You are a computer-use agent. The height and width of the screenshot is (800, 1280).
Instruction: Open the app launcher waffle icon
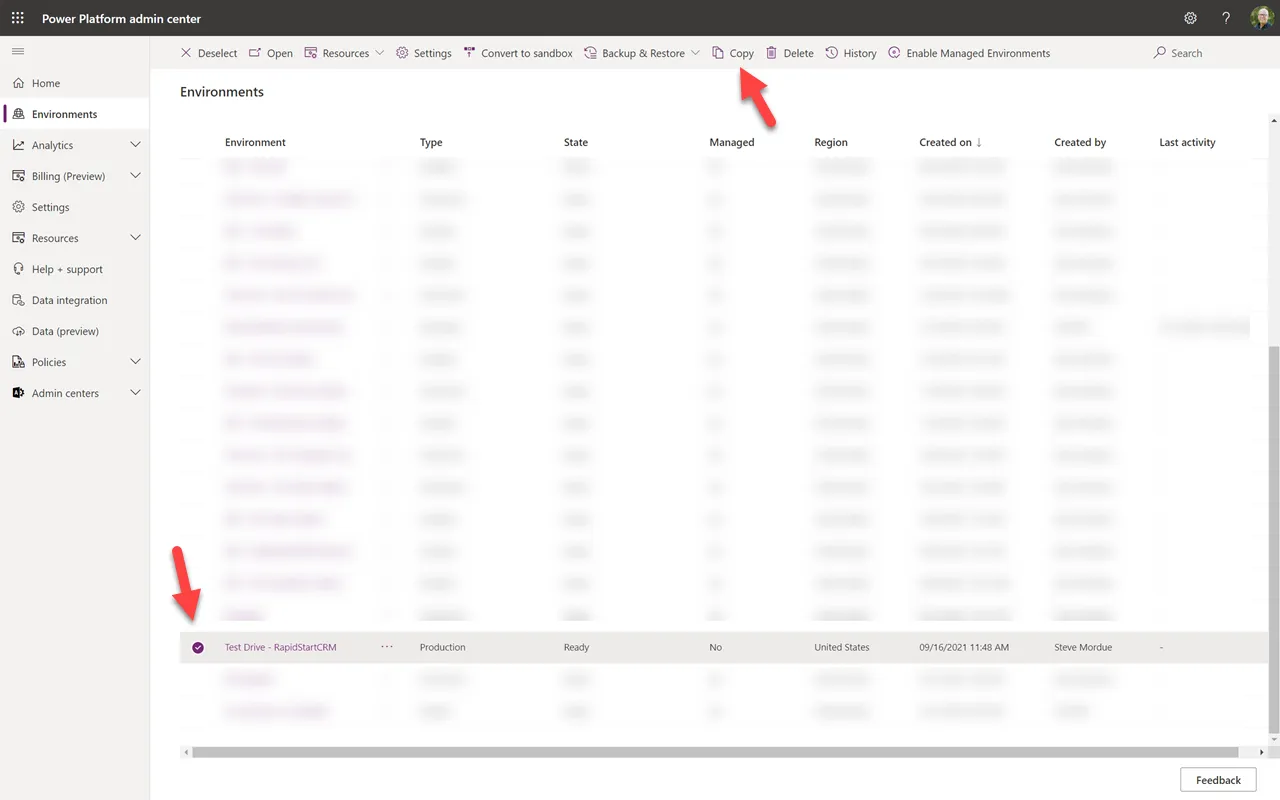click(18, 18)
